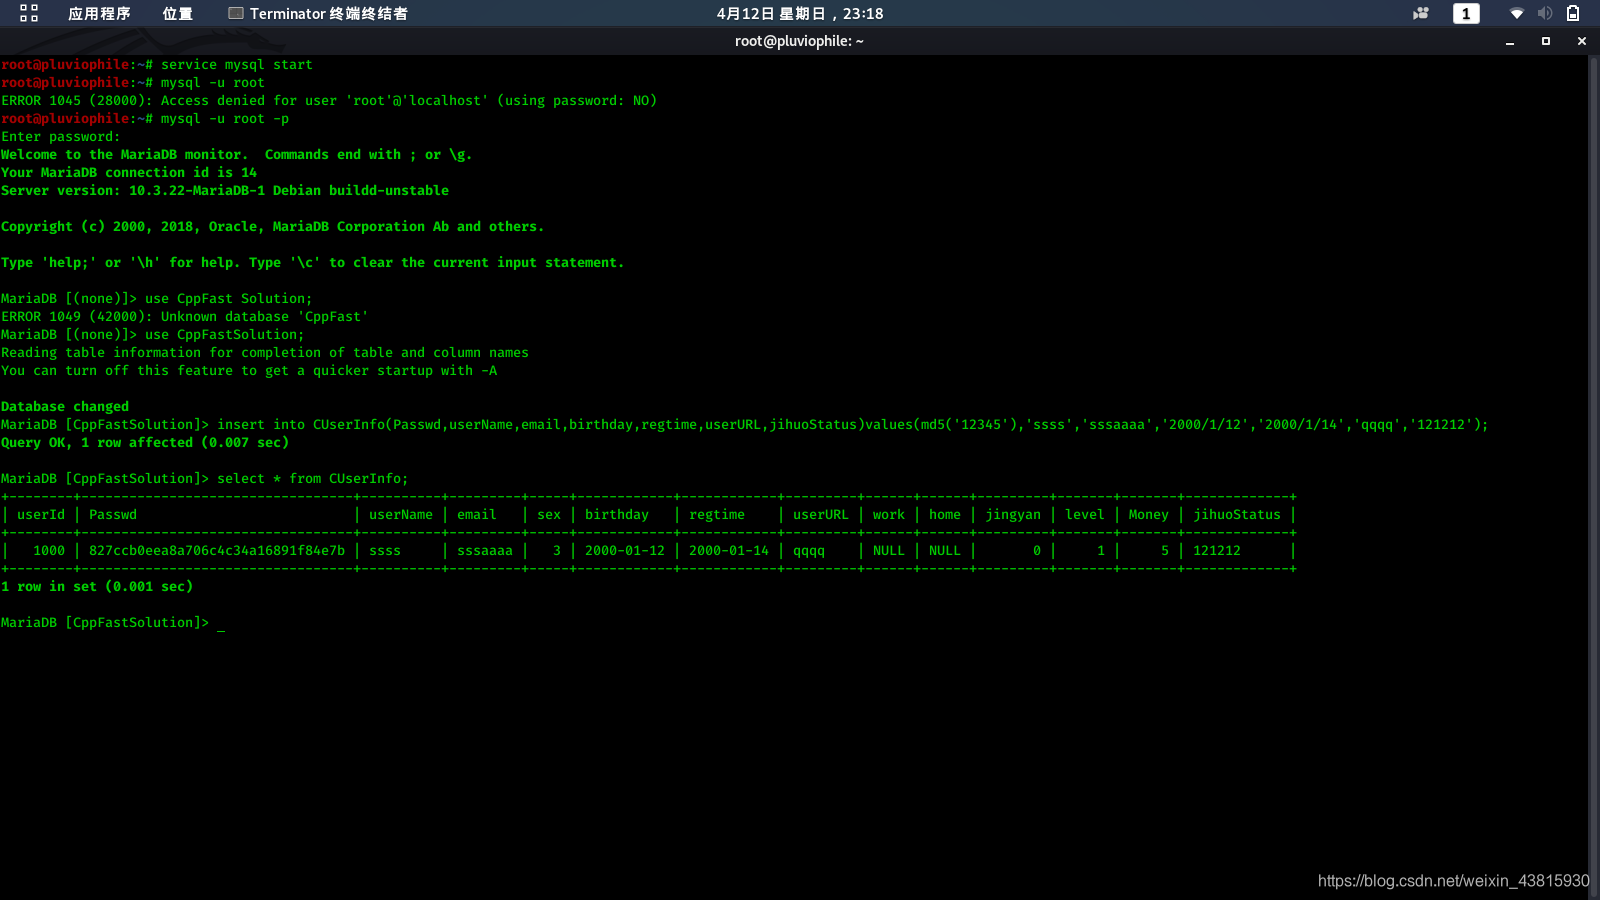
Task: Click the window title root@pluviophile: ~
Action: [799, 41]
